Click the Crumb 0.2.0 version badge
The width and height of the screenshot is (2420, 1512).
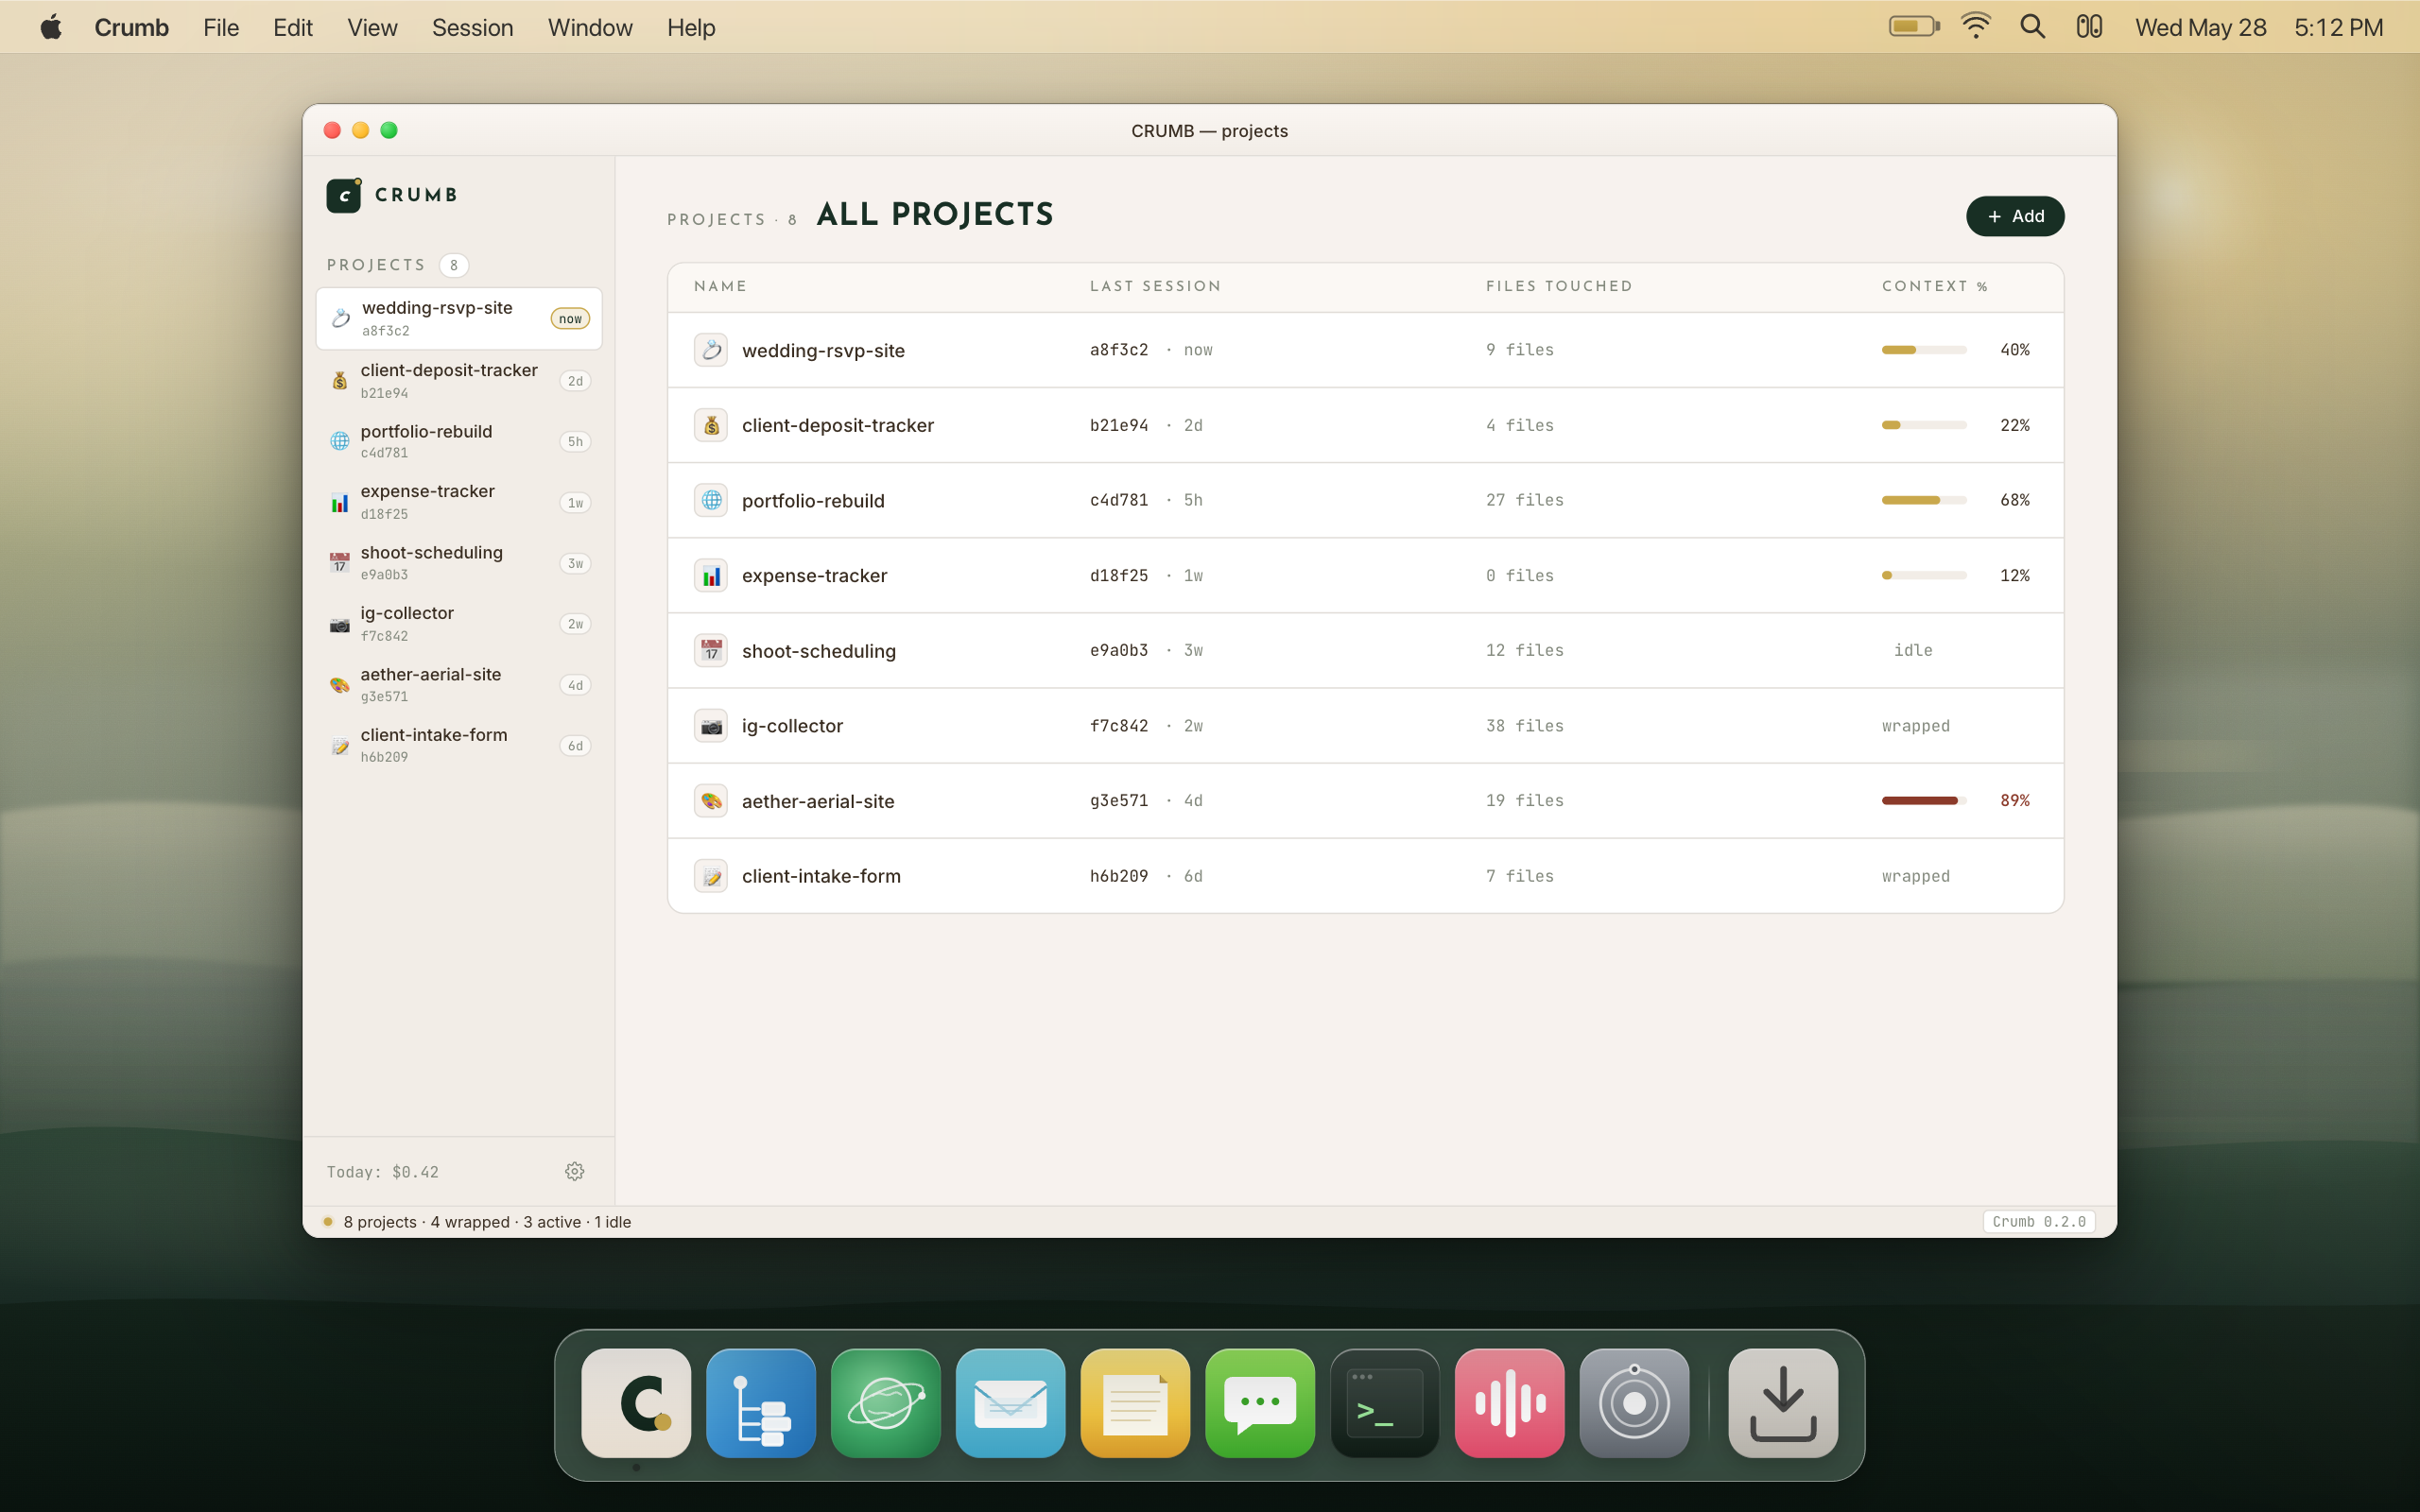[x=2038, y=1222]
